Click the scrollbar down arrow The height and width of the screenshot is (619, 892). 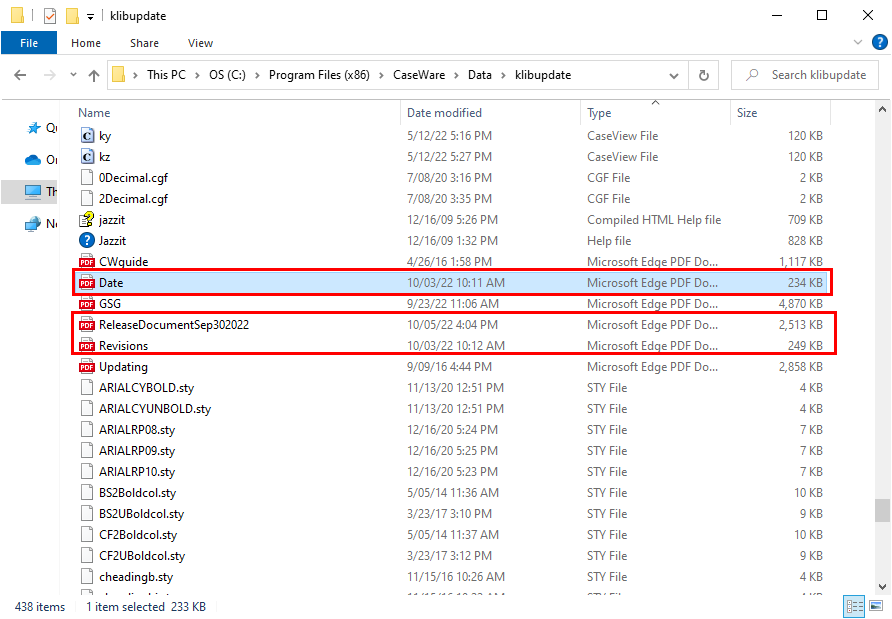click(x=882, y=587)
